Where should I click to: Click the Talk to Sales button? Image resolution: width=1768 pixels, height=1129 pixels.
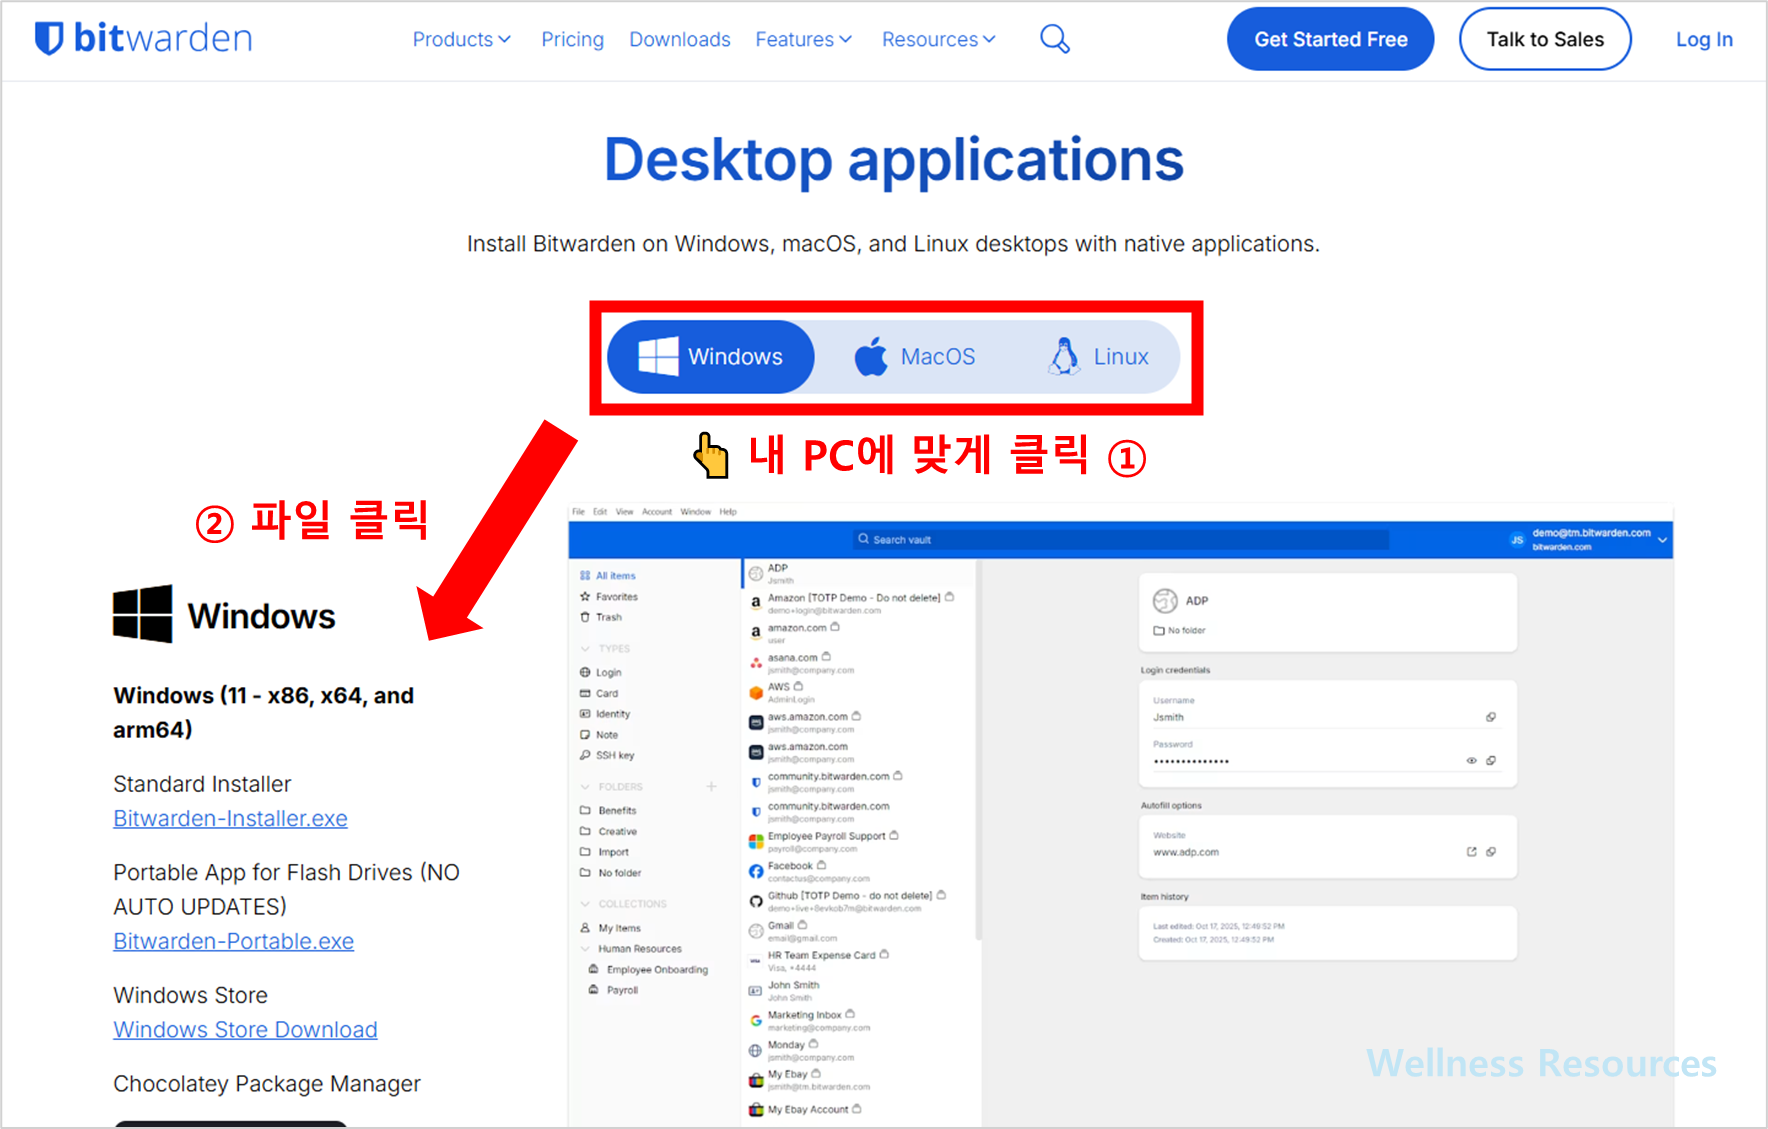click(x=1545, y=39)
